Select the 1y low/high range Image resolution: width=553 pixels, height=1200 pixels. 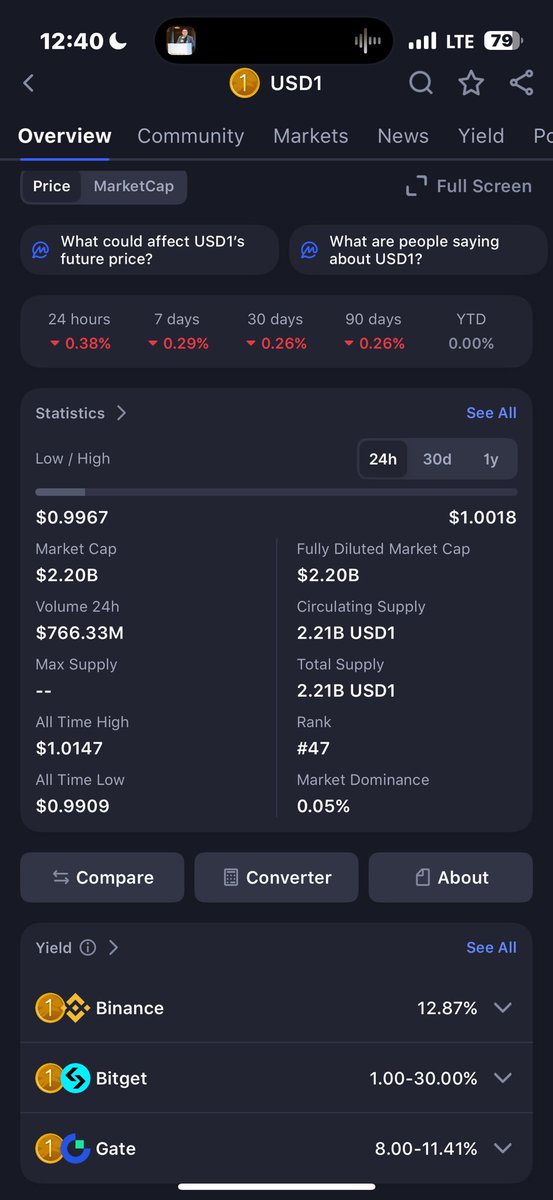click(x=490, y=459)
